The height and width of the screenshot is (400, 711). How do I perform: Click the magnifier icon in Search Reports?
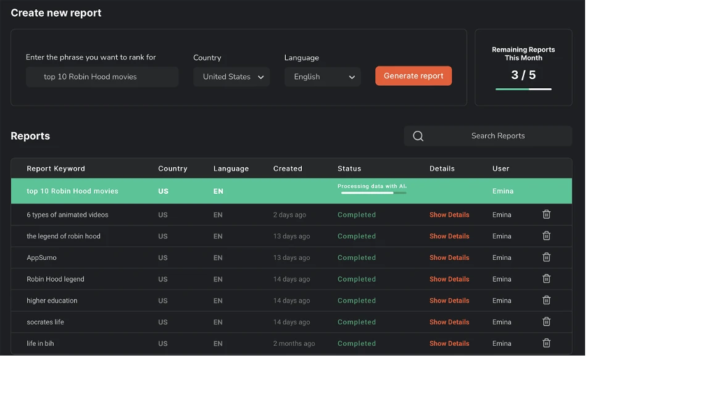[418, 136]
